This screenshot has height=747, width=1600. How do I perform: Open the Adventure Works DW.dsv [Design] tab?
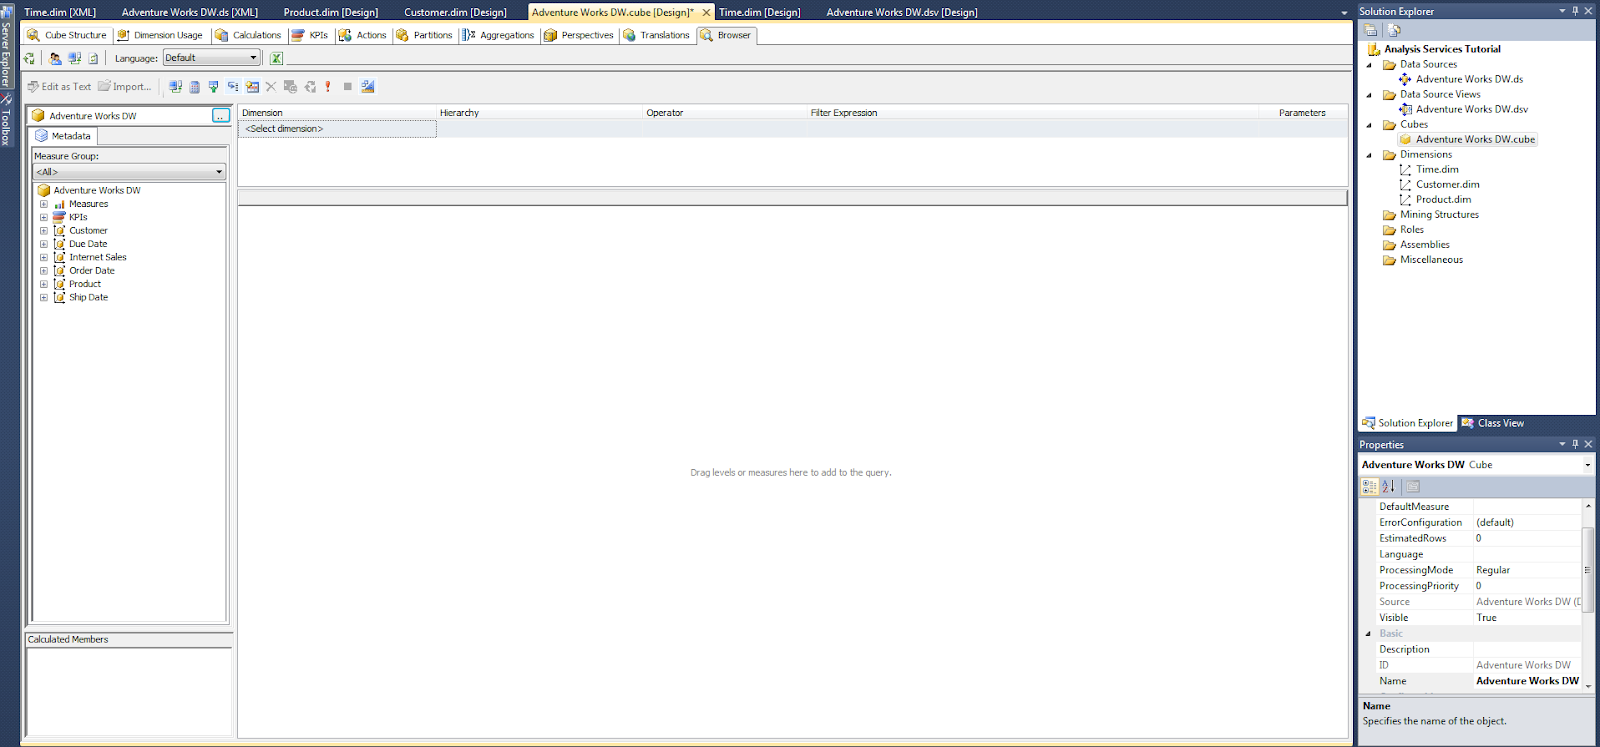click(902, 12)
